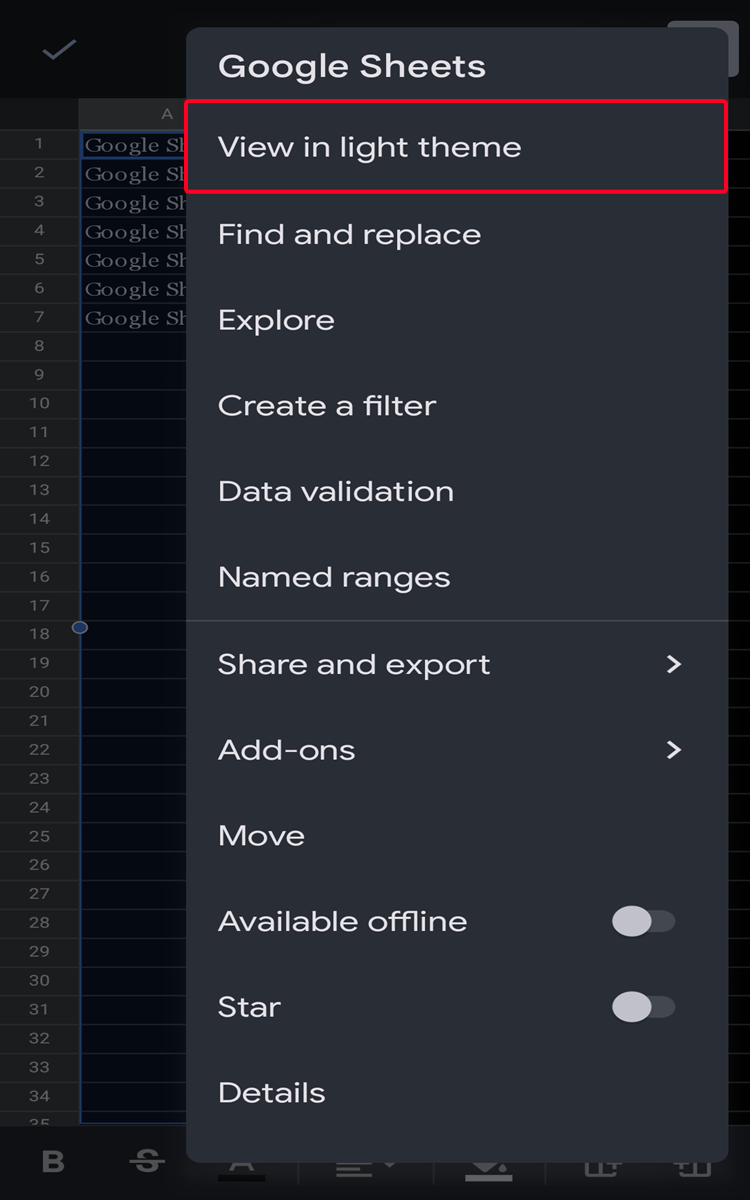Expand the Share and export submenu
Image resolution: width=750 pixels, height=1200 pixels.
click(455, 664)
